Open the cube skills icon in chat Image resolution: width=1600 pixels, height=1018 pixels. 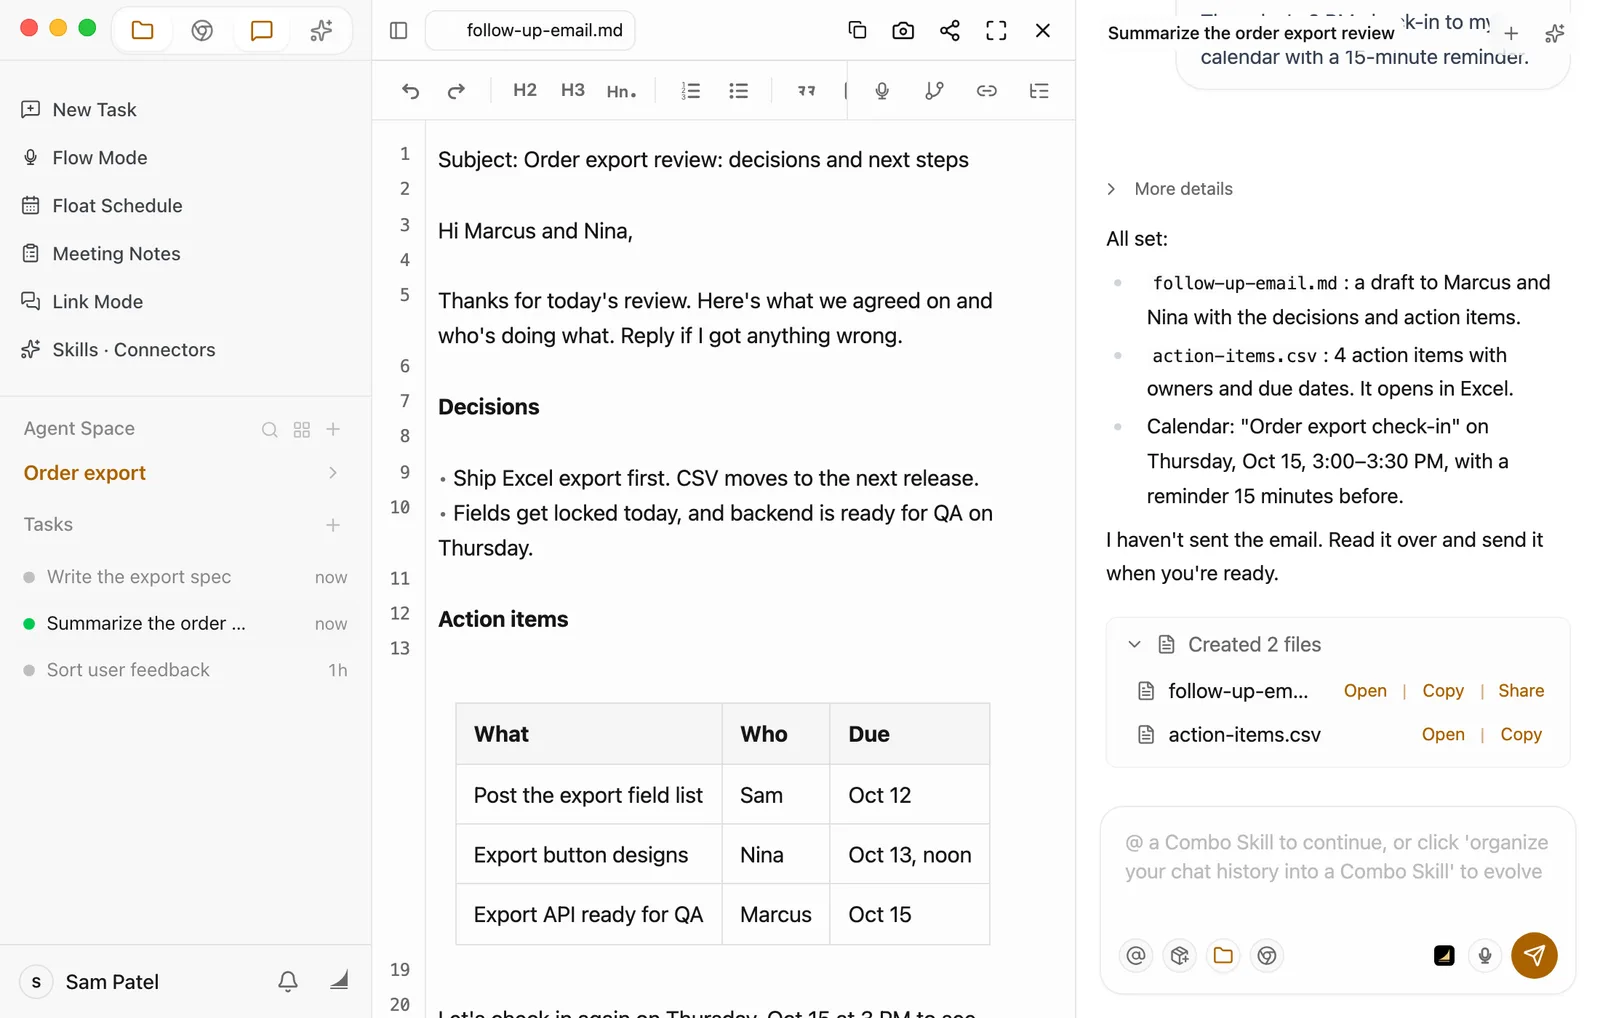pyautogui.click(x=1180, y=956)
